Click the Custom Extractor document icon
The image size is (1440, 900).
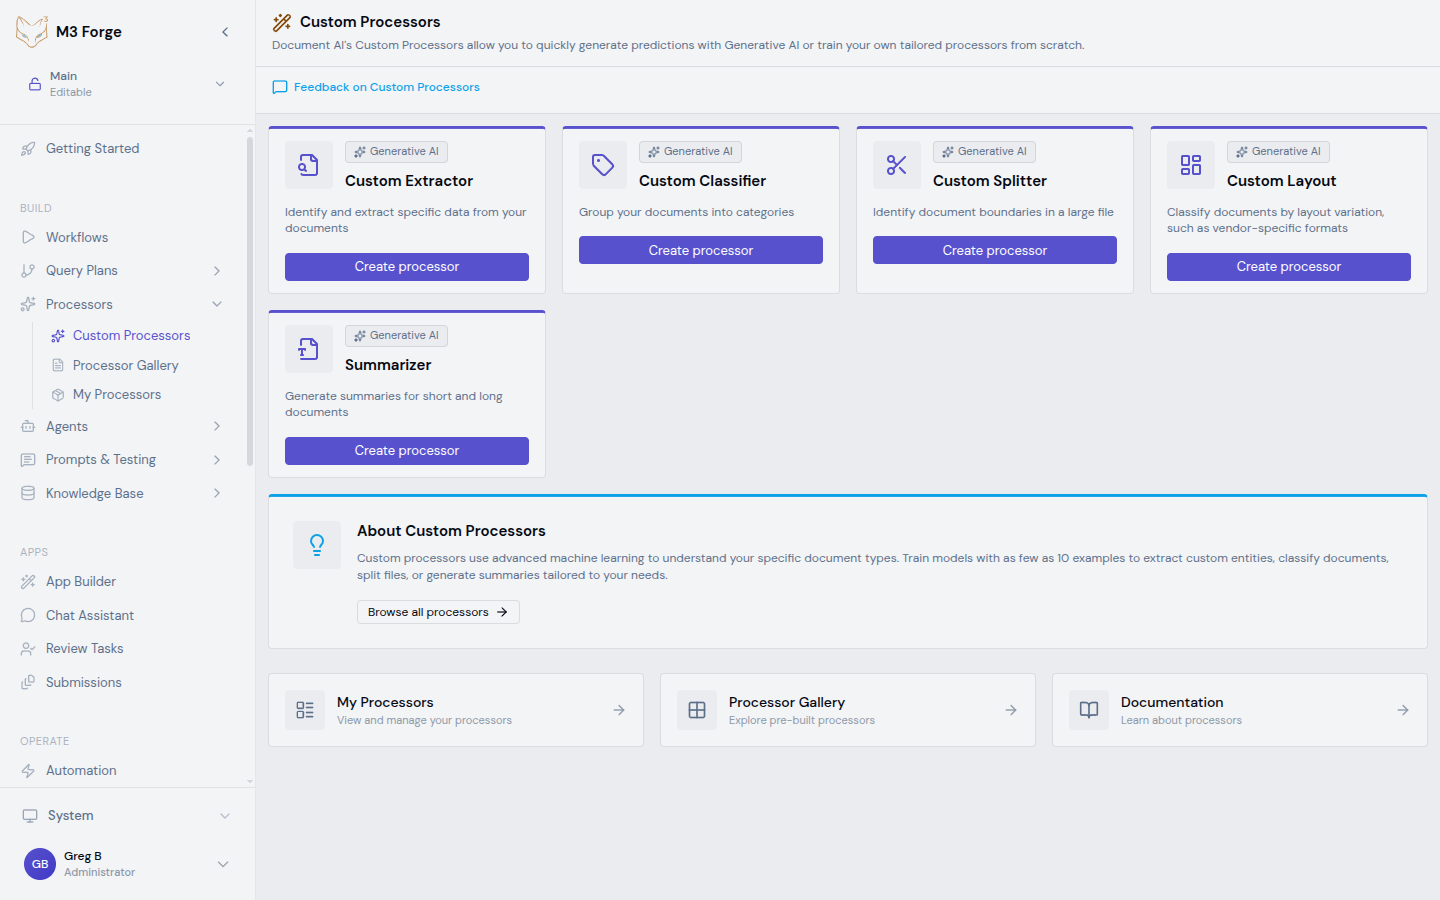(308, 165)
